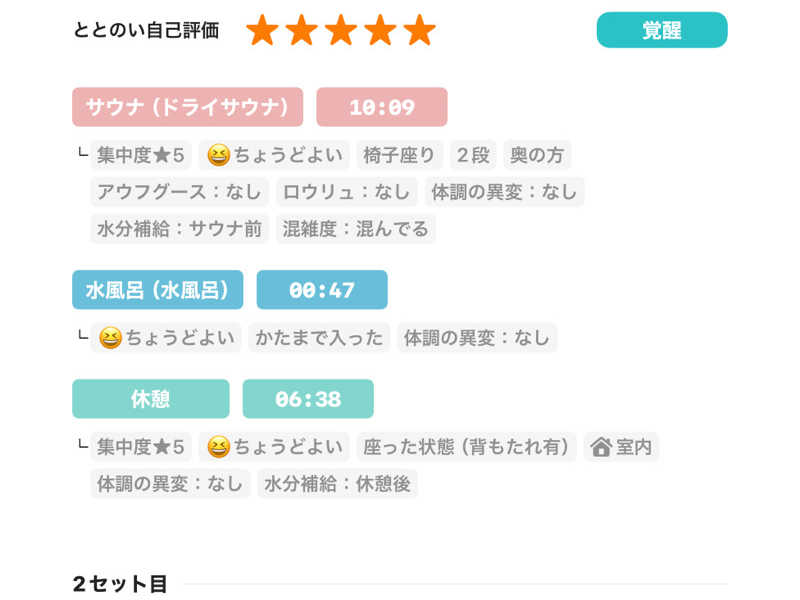Click the 10:09 sauna time badge

381,107
